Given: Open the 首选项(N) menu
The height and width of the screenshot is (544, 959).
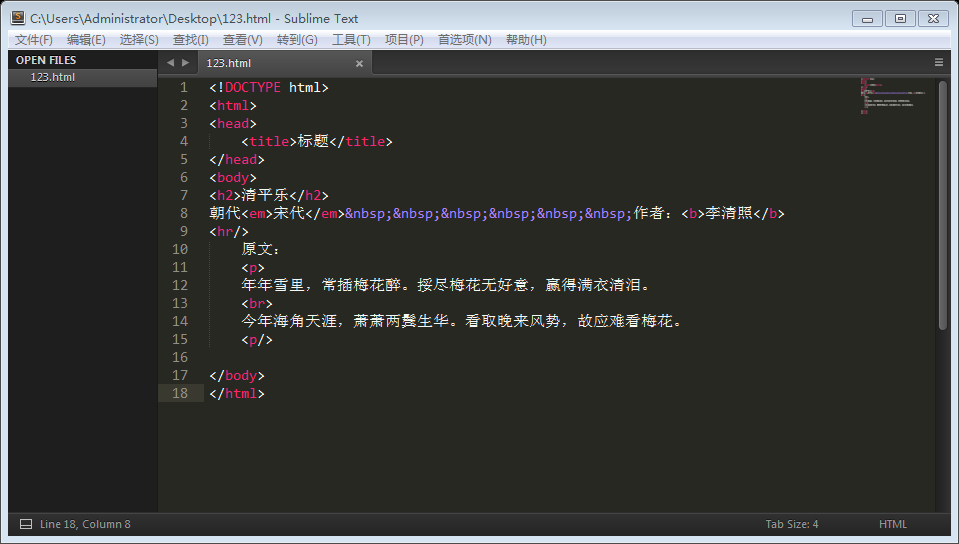Looking at the screenshot, I should point(464,40).
